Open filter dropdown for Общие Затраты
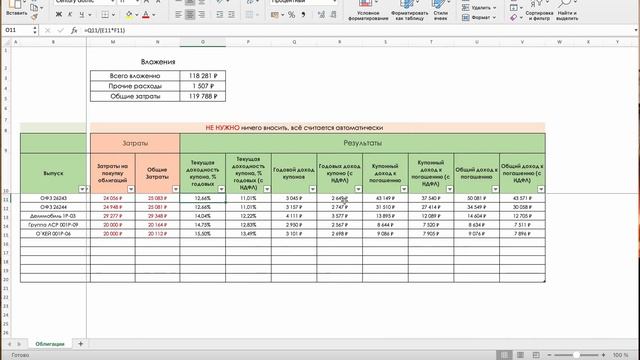This screenshot has height=360, width=640. [x=176, y=189]
